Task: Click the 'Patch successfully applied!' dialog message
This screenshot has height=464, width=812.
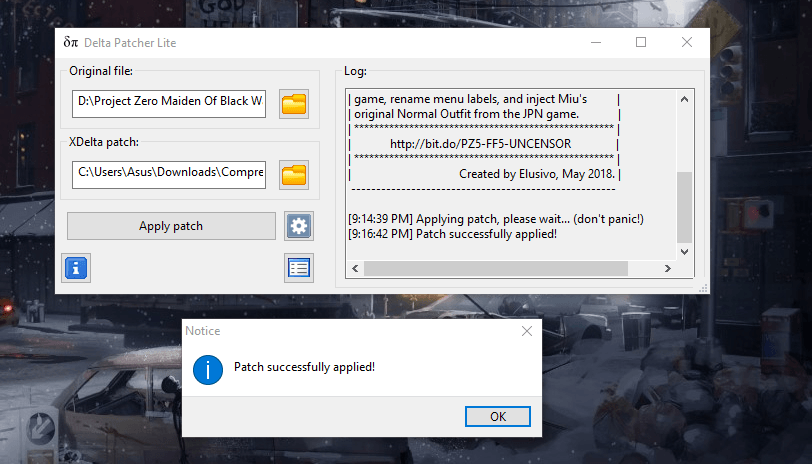Action: [304, 367]
